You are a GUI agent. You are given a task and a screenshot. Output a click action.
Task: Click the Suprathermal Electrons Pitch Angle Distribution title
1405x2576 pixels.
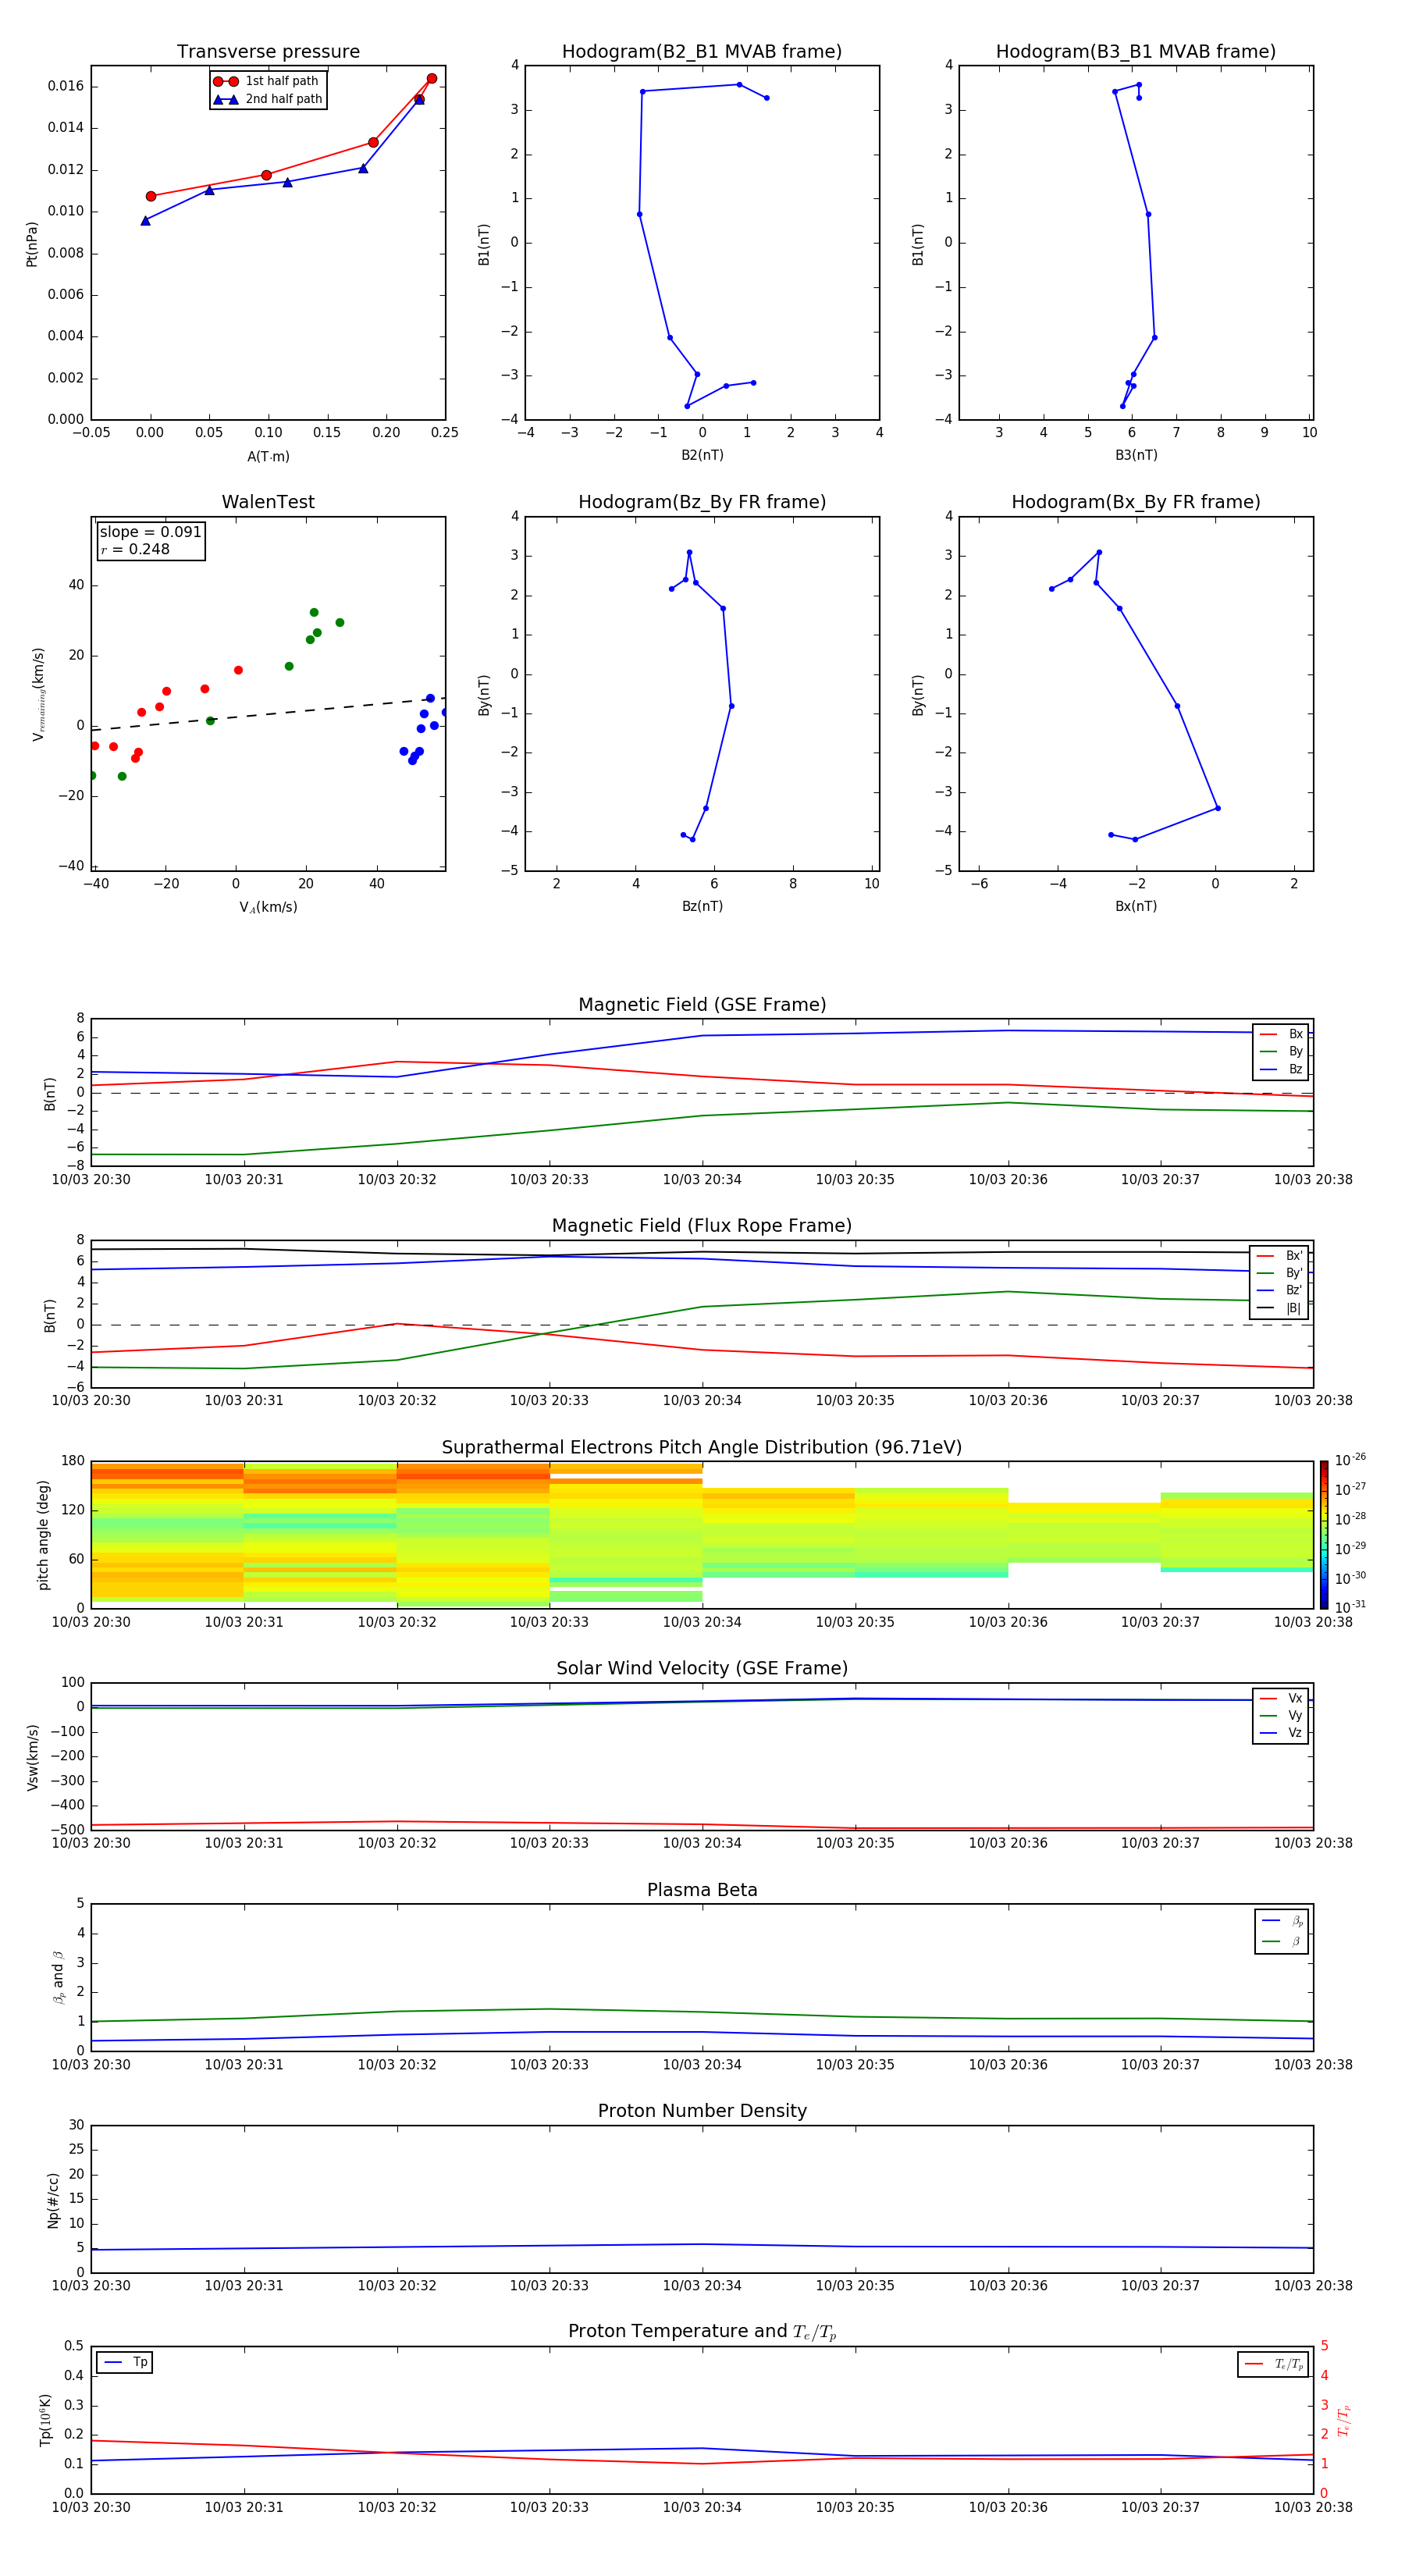[x=702, y=1448]
